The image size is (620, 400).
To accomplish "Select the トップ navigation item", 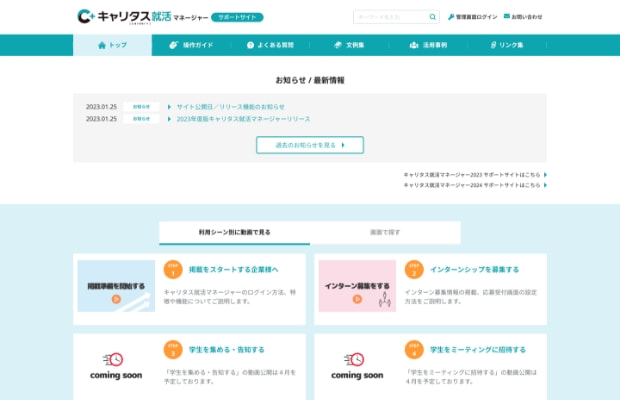I will (112, 45).
